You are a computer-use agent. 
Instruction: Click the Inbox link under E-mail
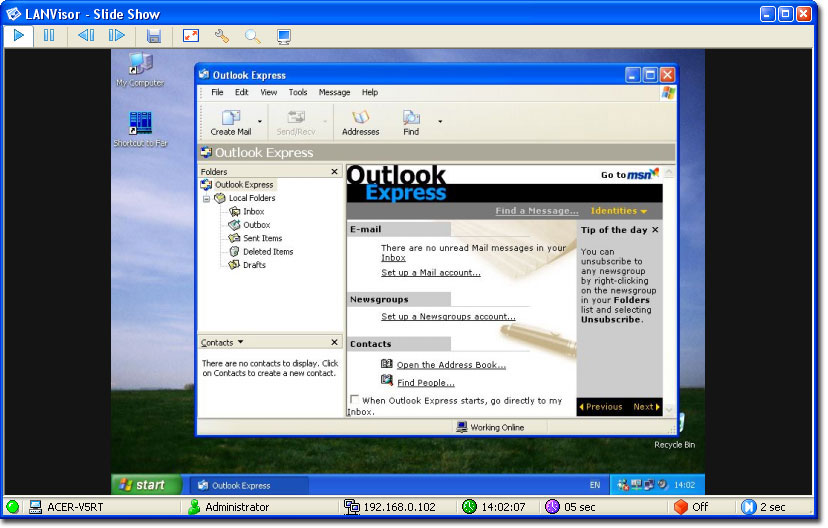[393, 258]
